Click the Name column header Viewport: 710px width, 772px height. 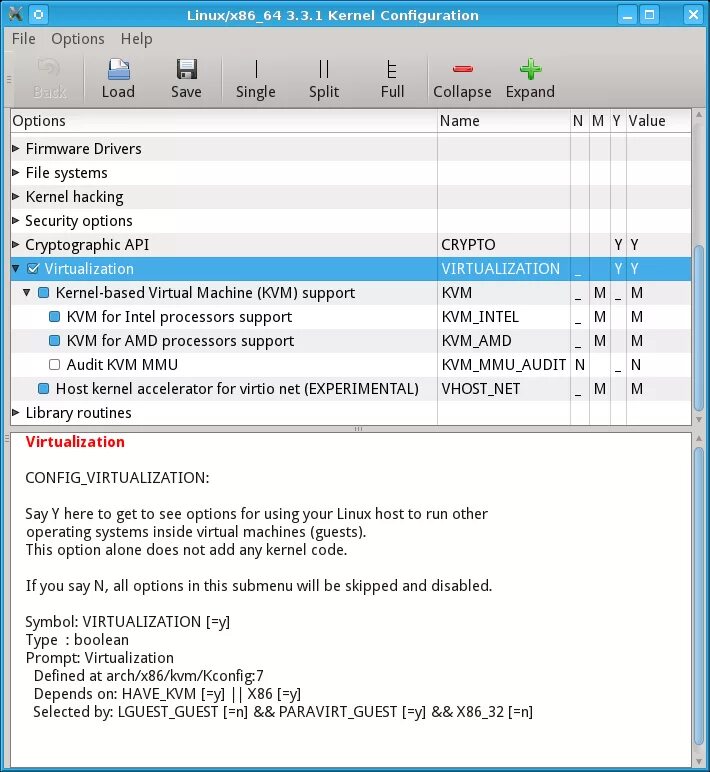[x=504, y=121]
